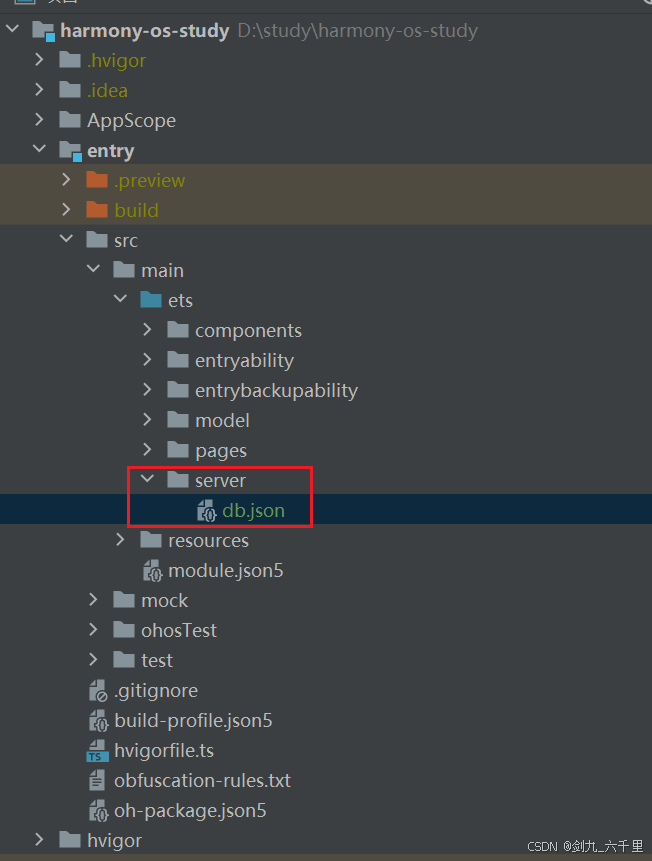
Task: Click the .hvigor folder icon
Action: [x=70, y=60]
